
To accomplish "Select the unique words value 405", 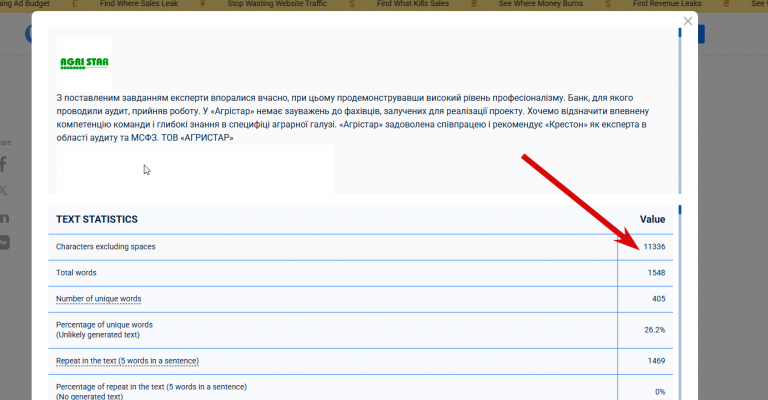I will pyautogui.click(x=659, y=299).
